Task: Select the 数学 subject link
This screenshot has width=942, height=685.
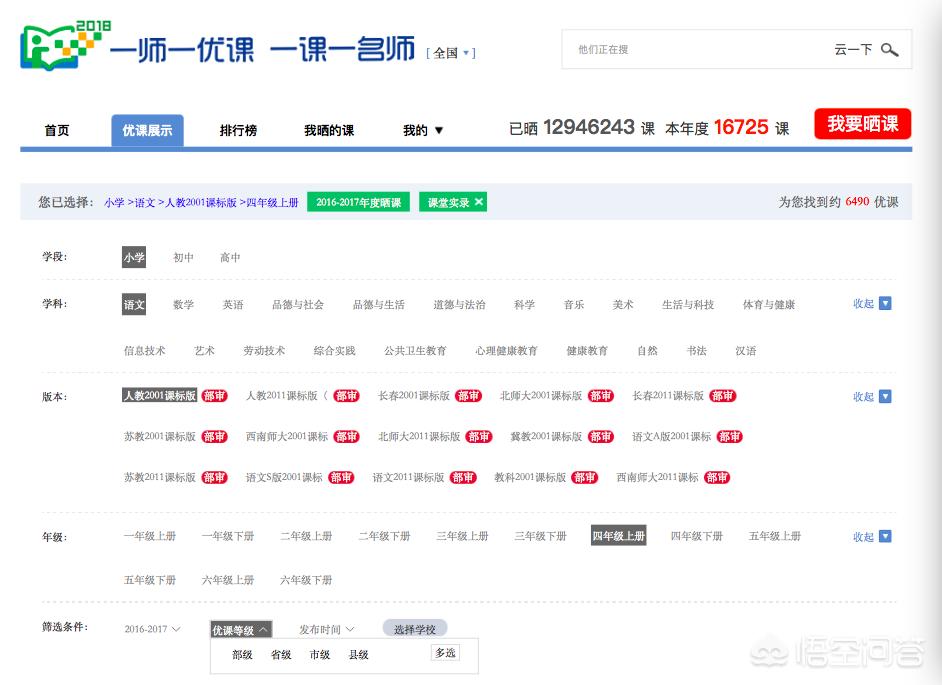Action: pyautogui.click(x=183, y=304)
